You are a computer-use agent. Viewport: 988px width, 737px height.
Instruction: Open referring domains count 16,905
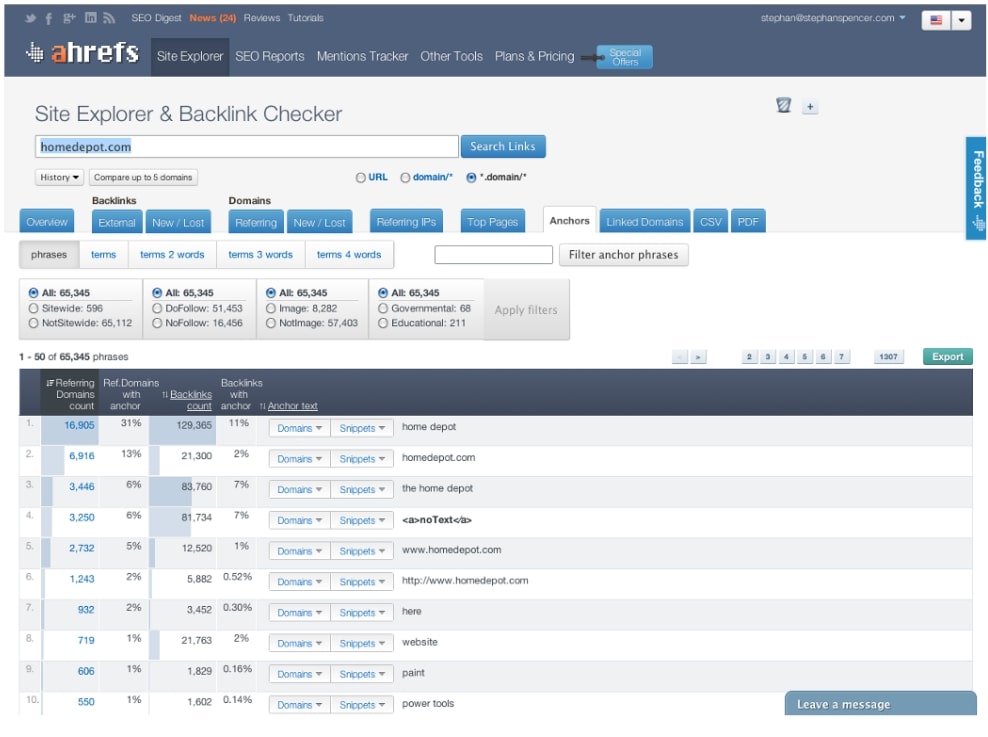pyautogui.click(x=79, y=426)
